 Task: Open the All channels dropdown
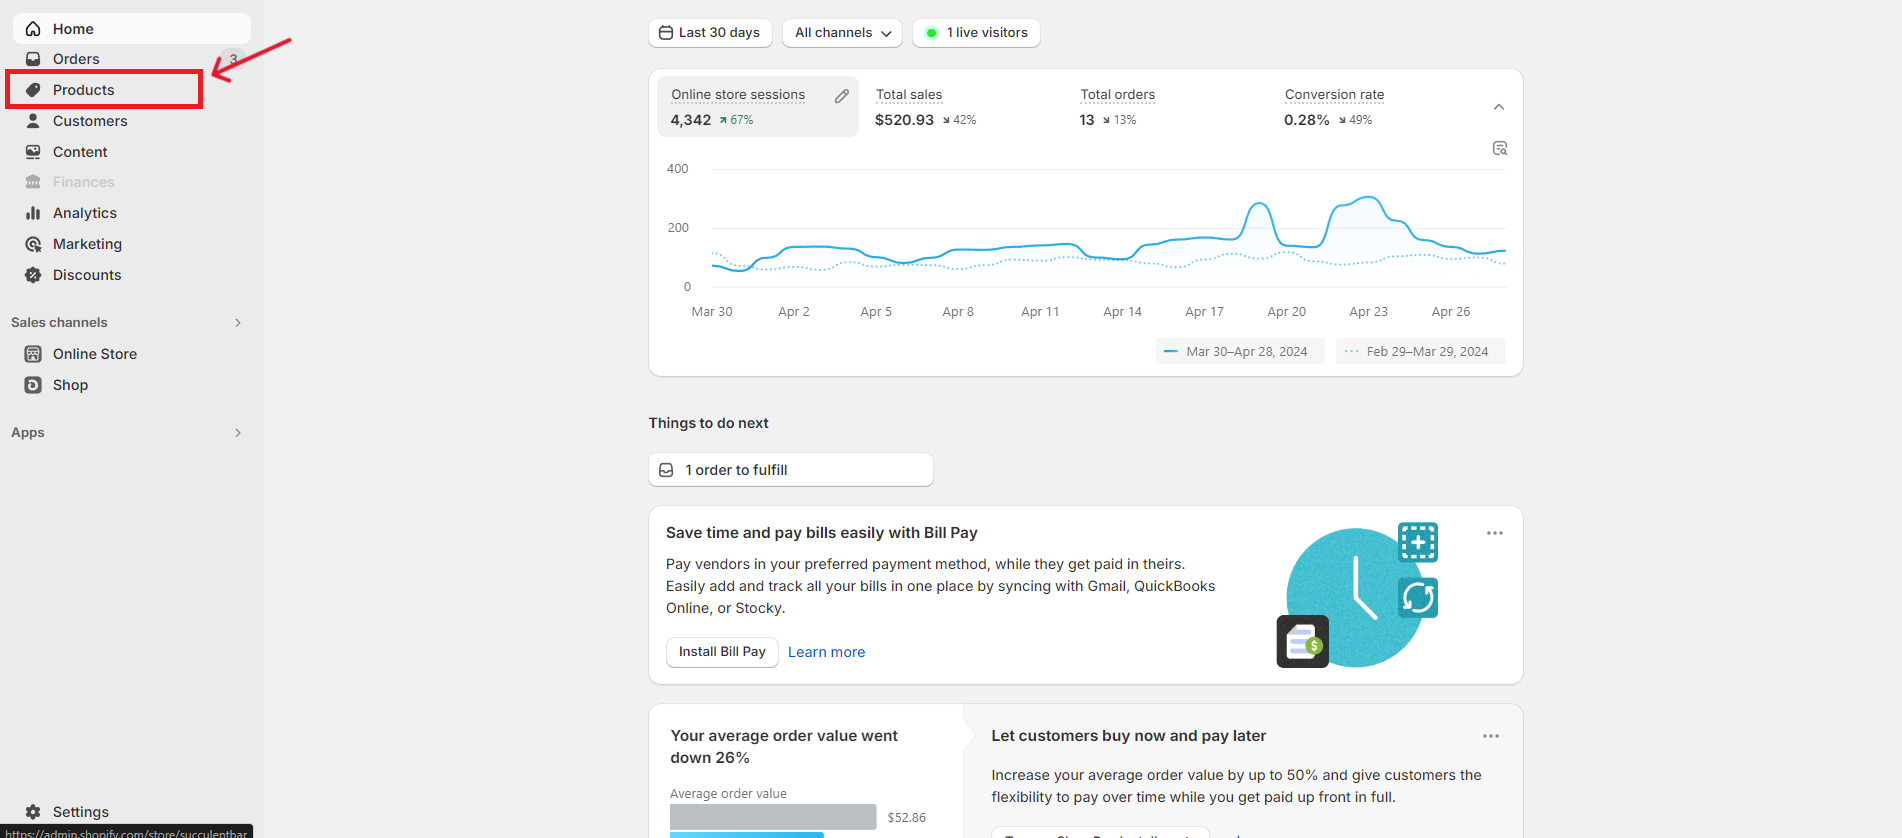tap(842, 33)
